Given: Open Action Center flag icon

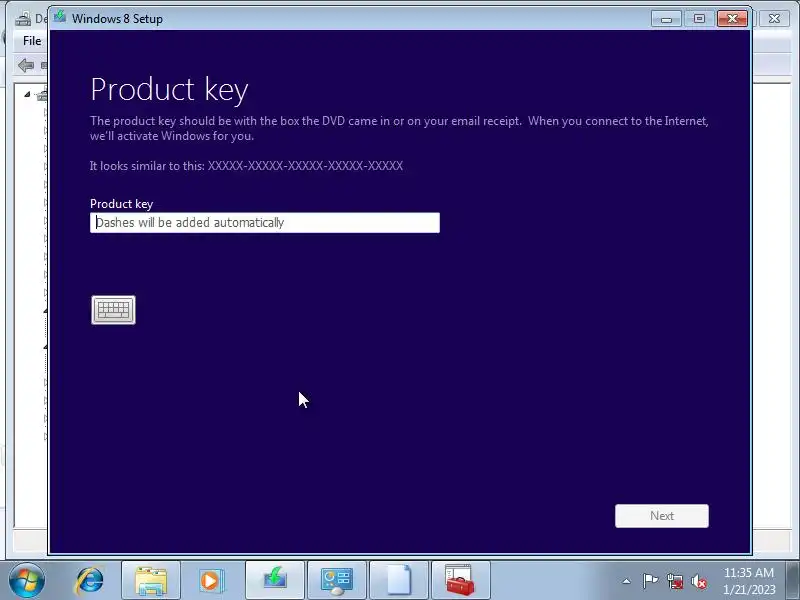Looking at the screenshot, I should coord(650,581).
